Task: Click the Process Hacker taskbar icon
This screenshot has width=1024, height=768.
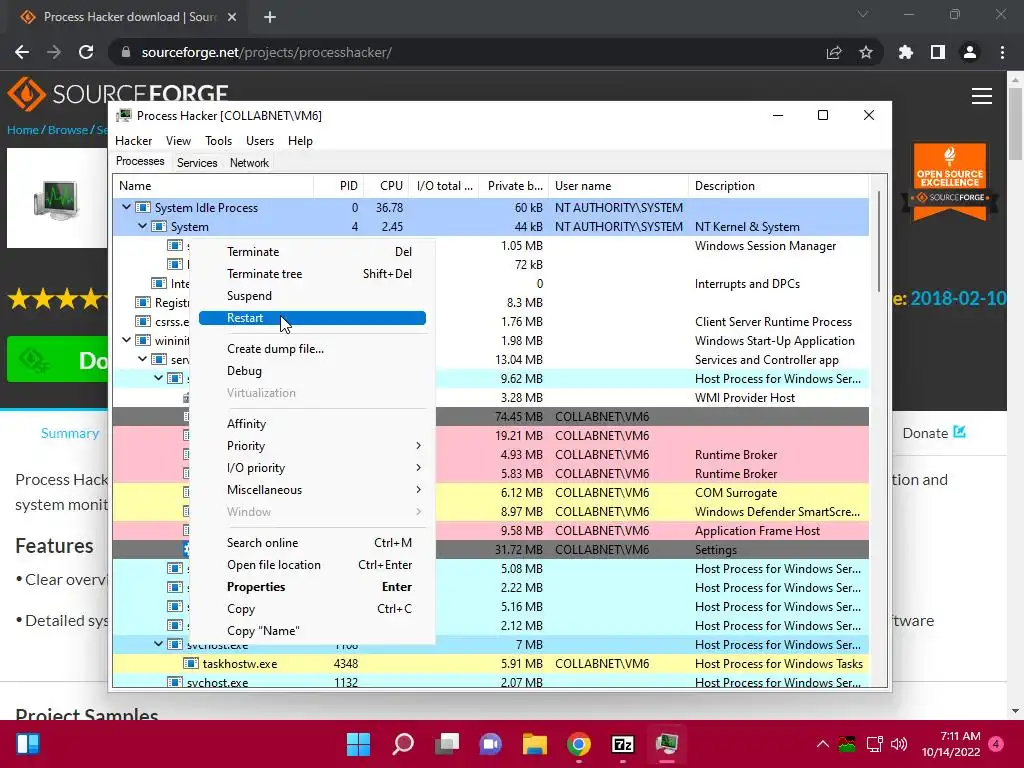Action: 667,744
